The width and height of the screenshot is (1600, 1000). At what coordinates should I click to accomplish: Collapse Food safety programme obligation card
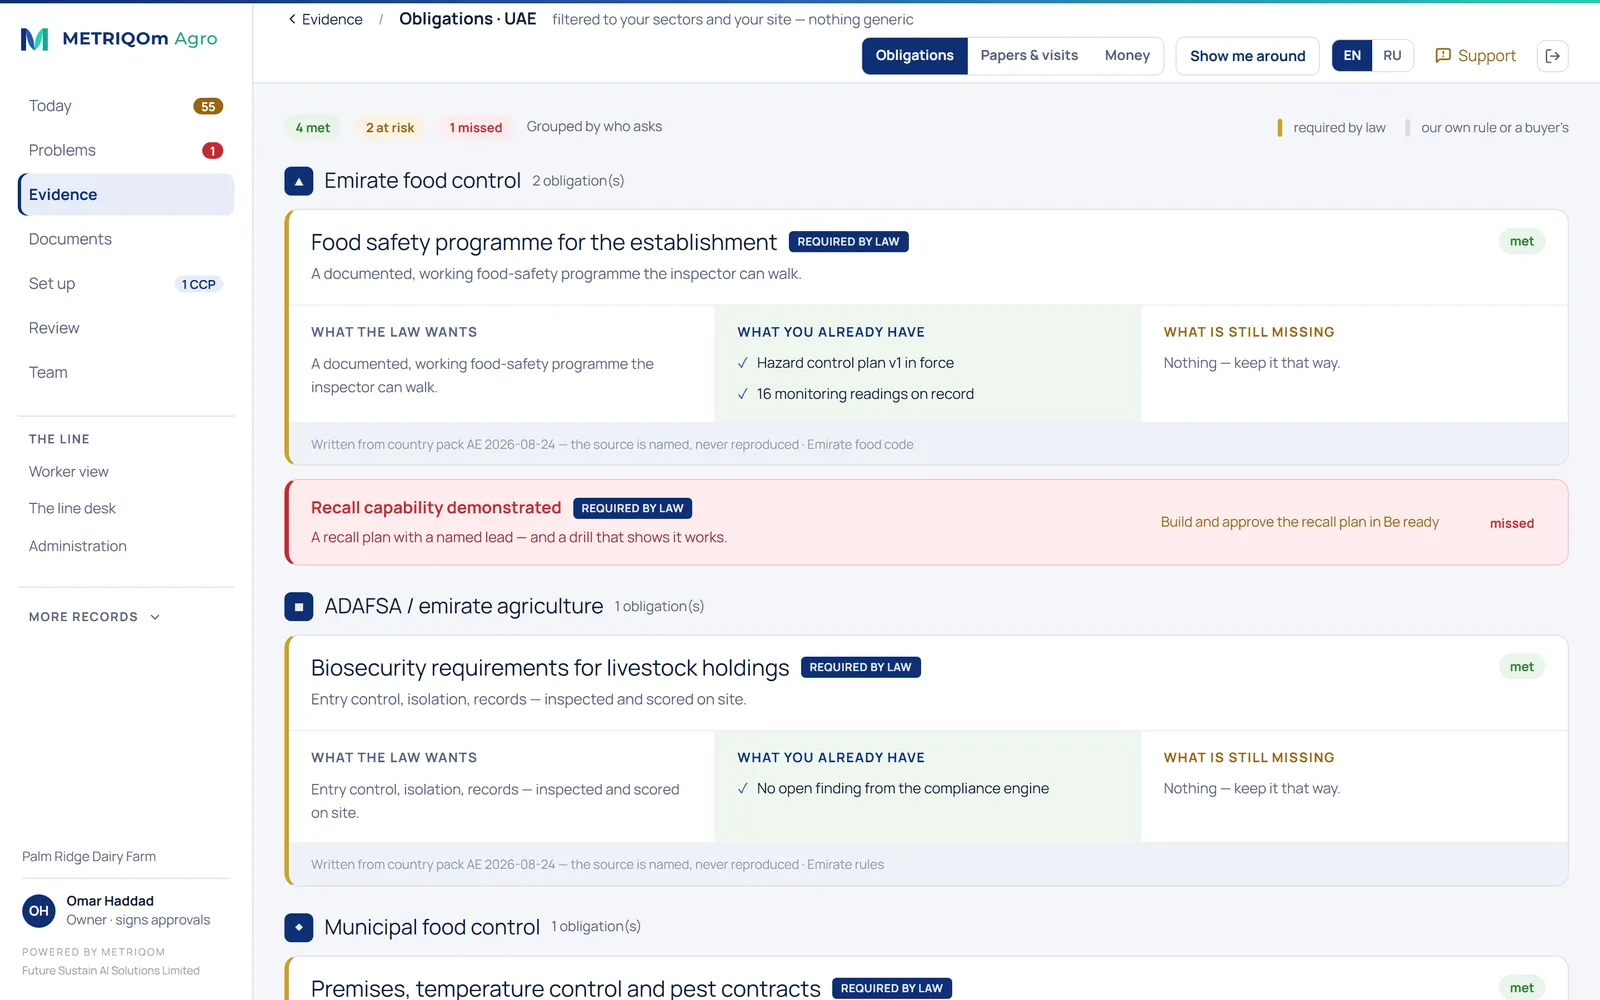[926, 257]
